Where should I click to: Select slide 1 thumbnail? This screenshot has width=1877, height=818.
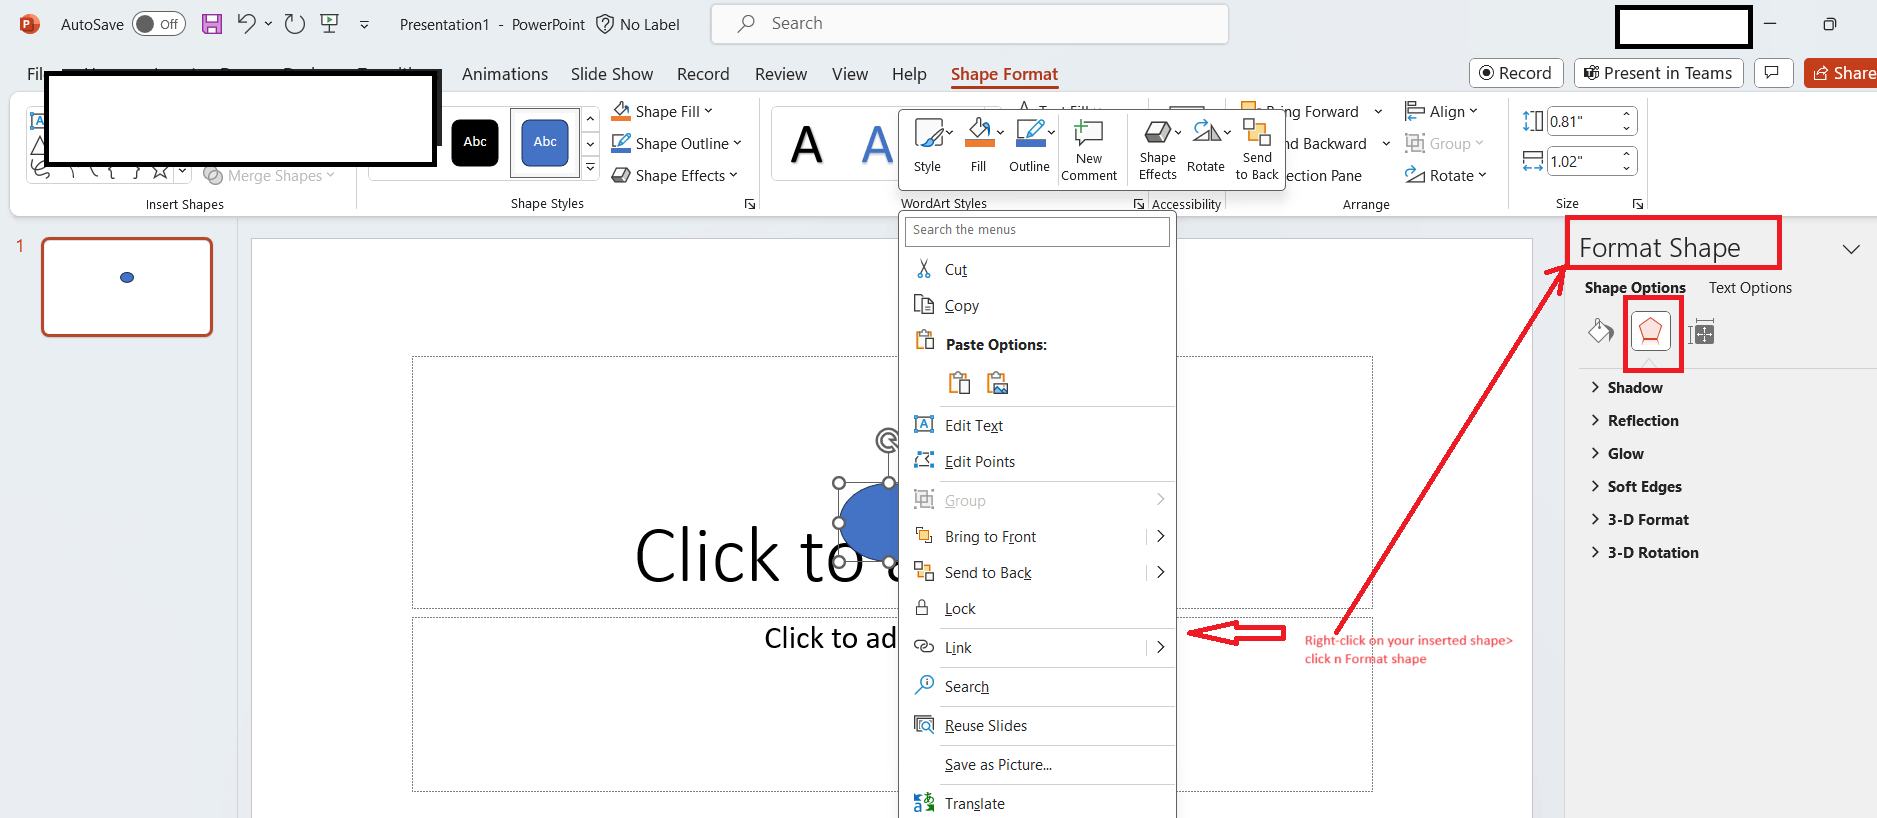point(127,287)
